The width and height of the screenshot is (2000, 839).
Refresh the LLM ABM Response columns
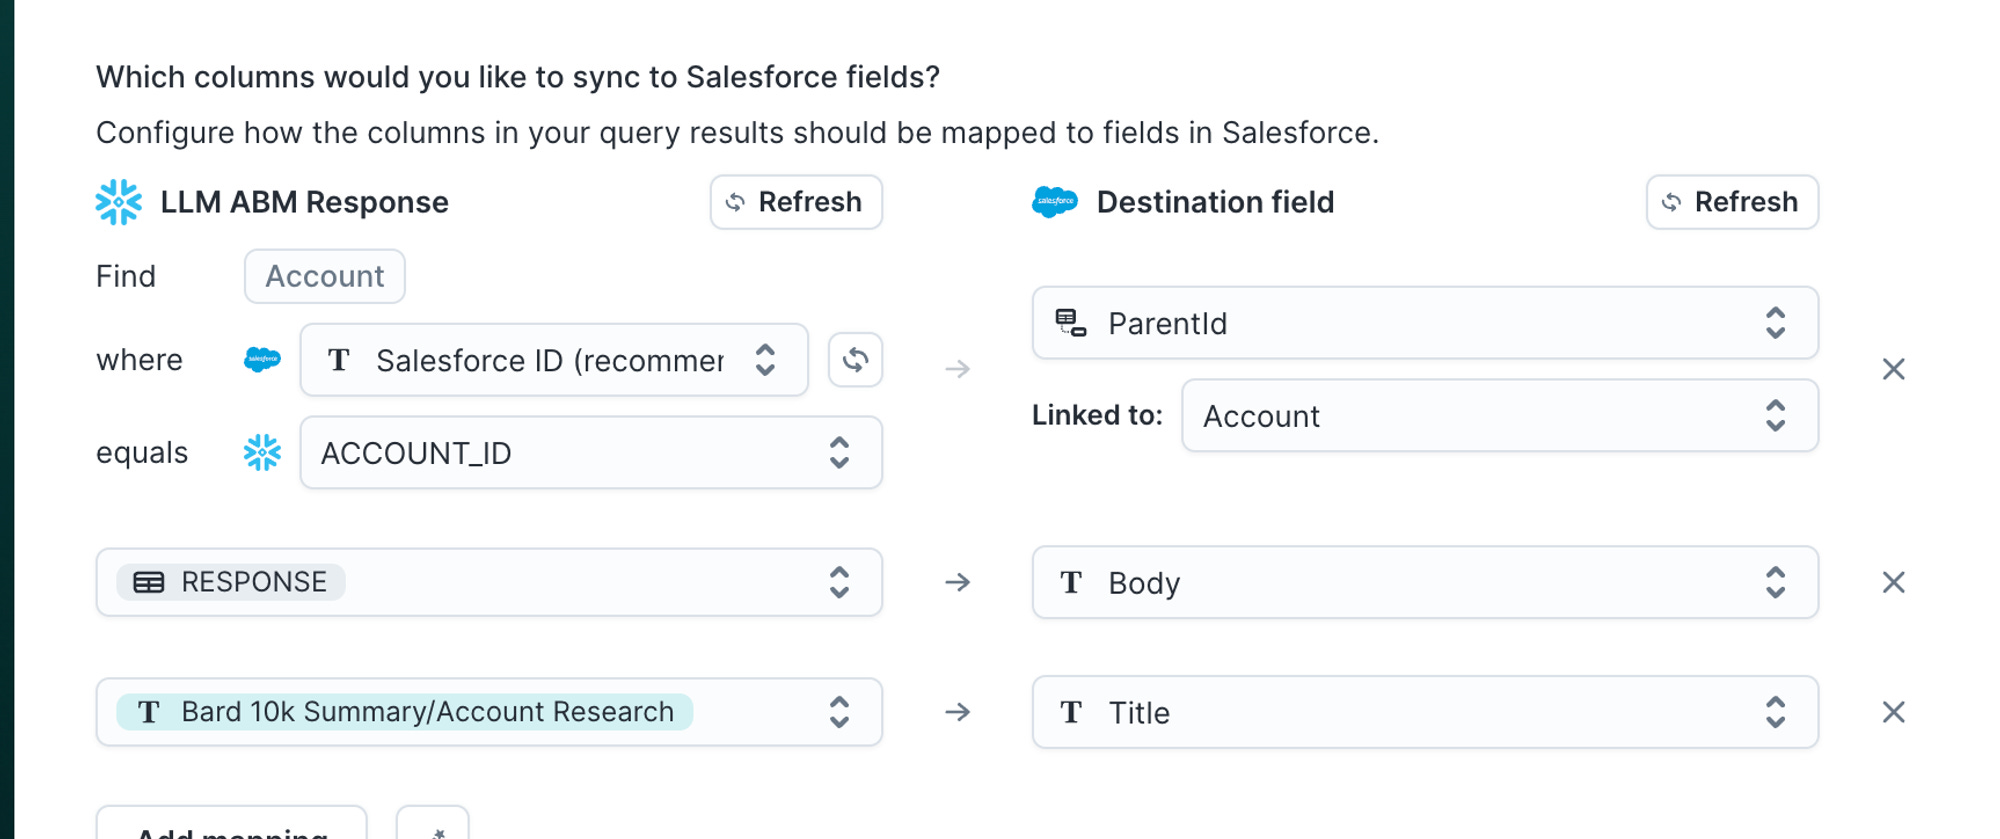[796, 202]
